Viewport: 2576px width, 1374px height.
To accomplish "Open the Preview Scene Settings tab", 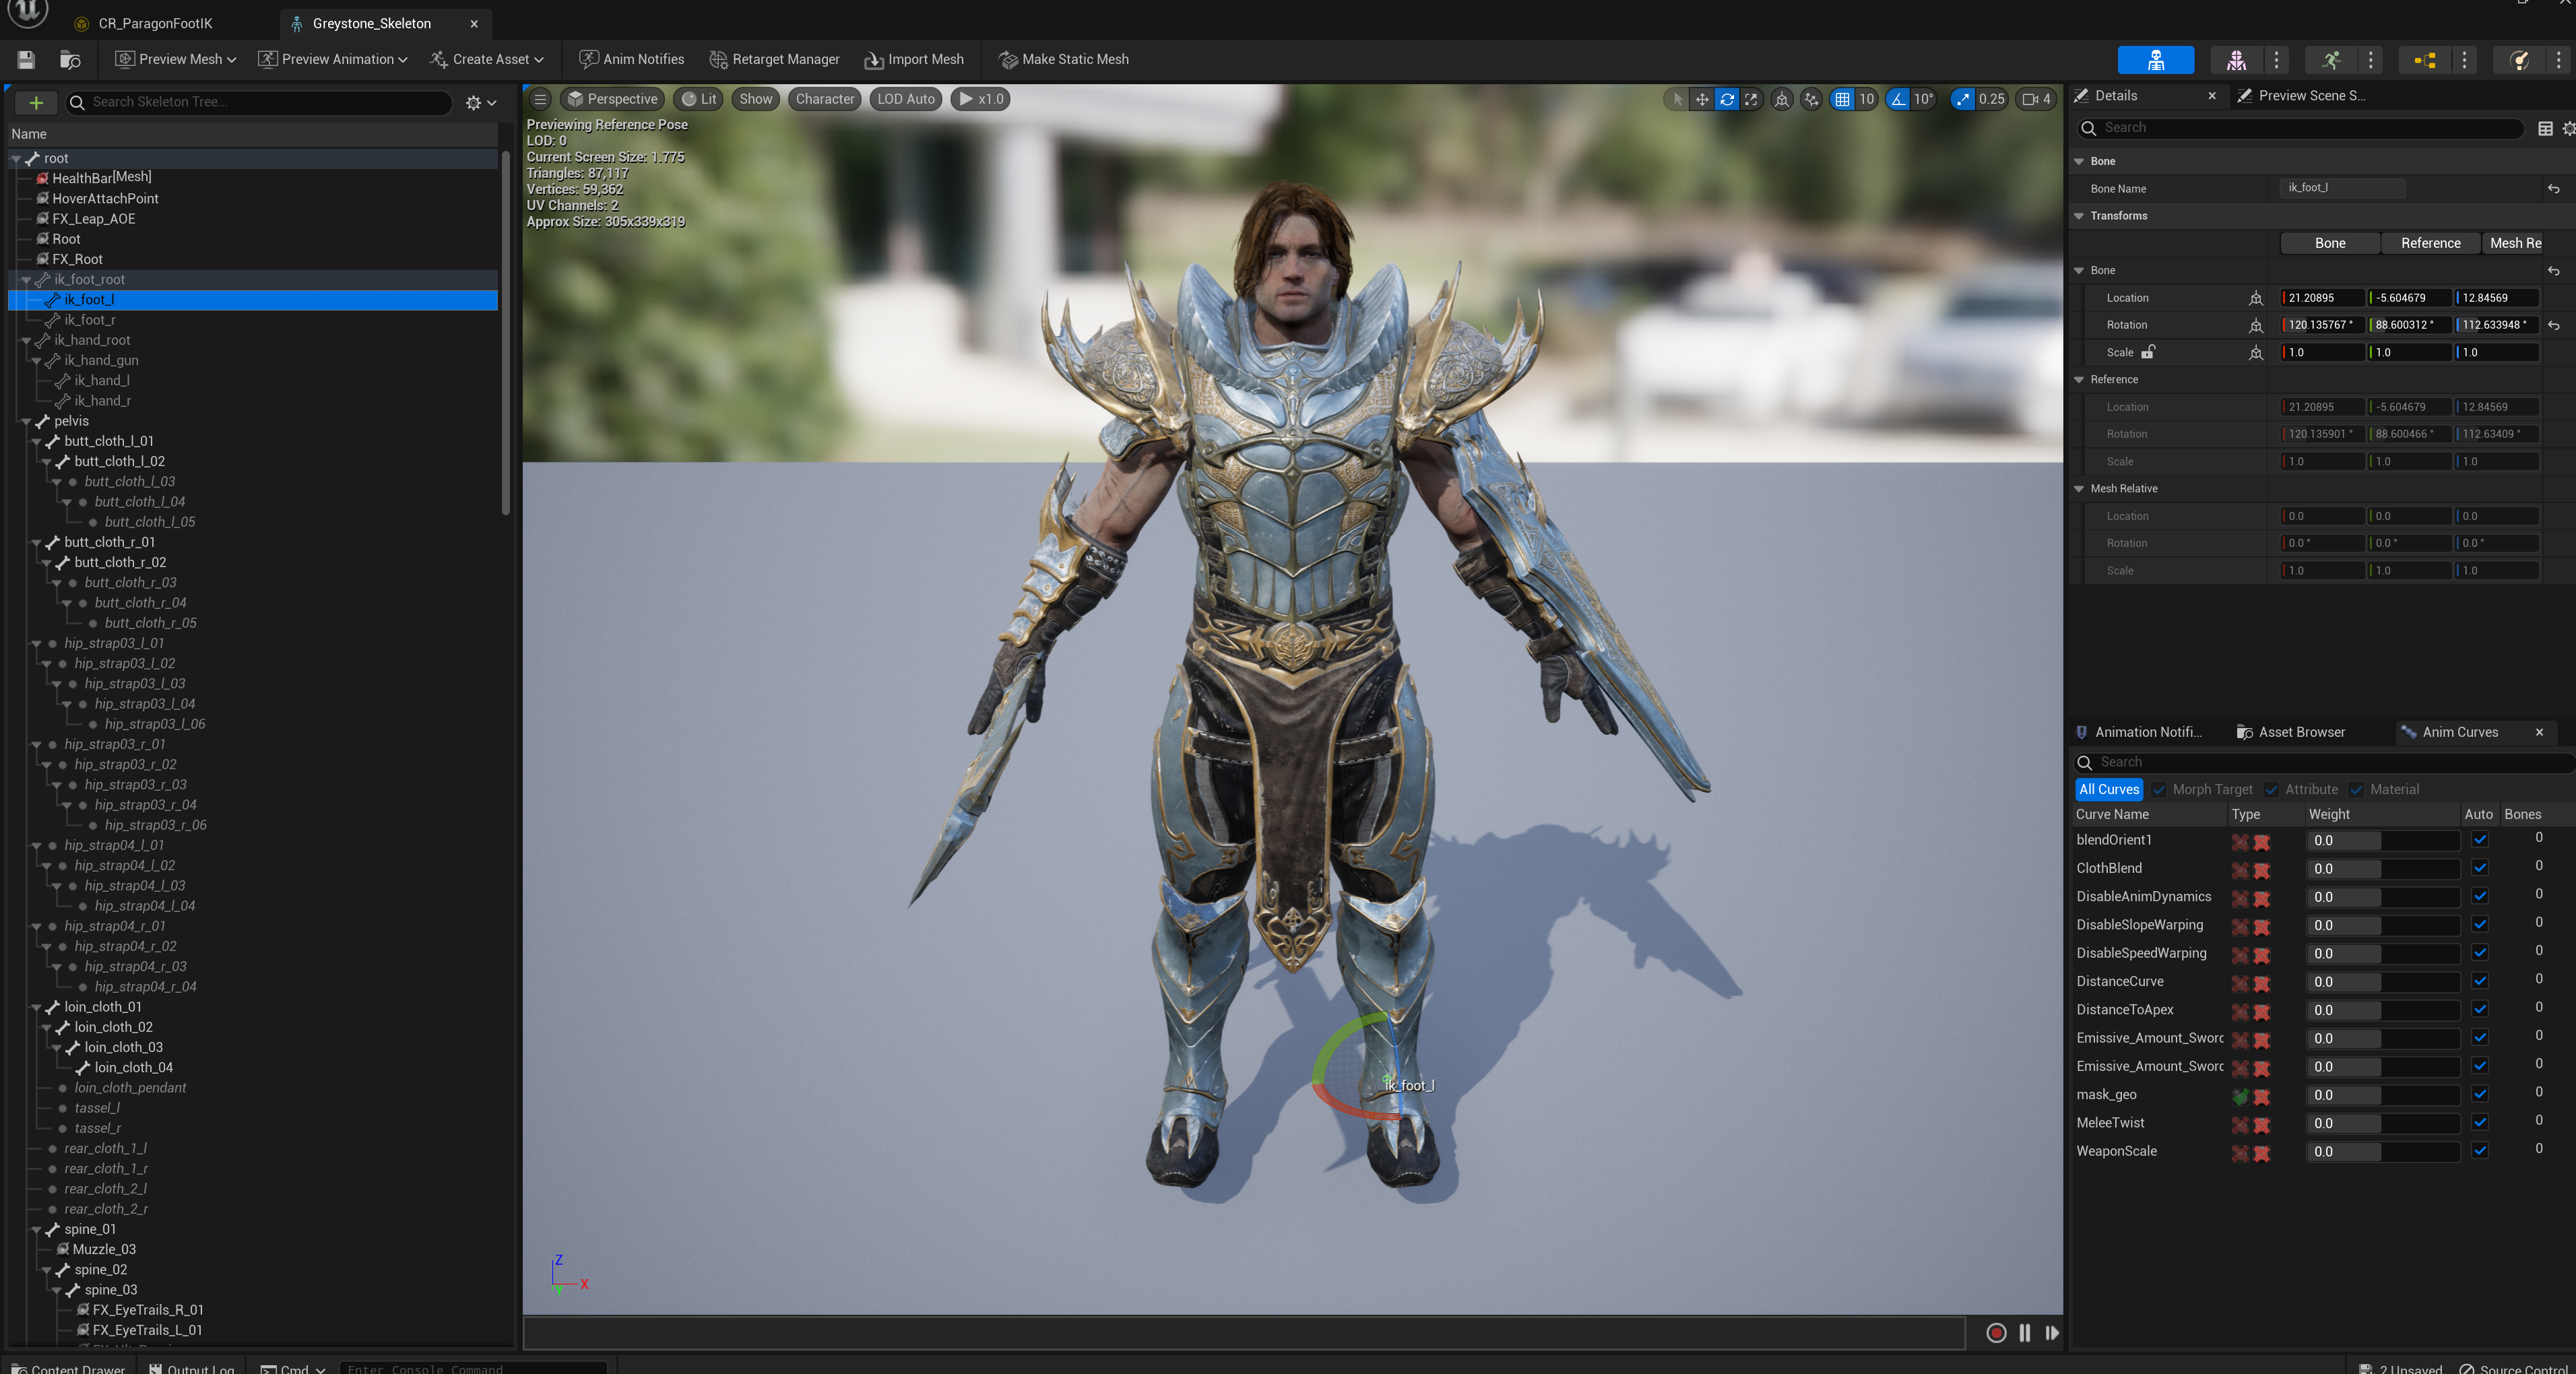I will [2301, 96].
